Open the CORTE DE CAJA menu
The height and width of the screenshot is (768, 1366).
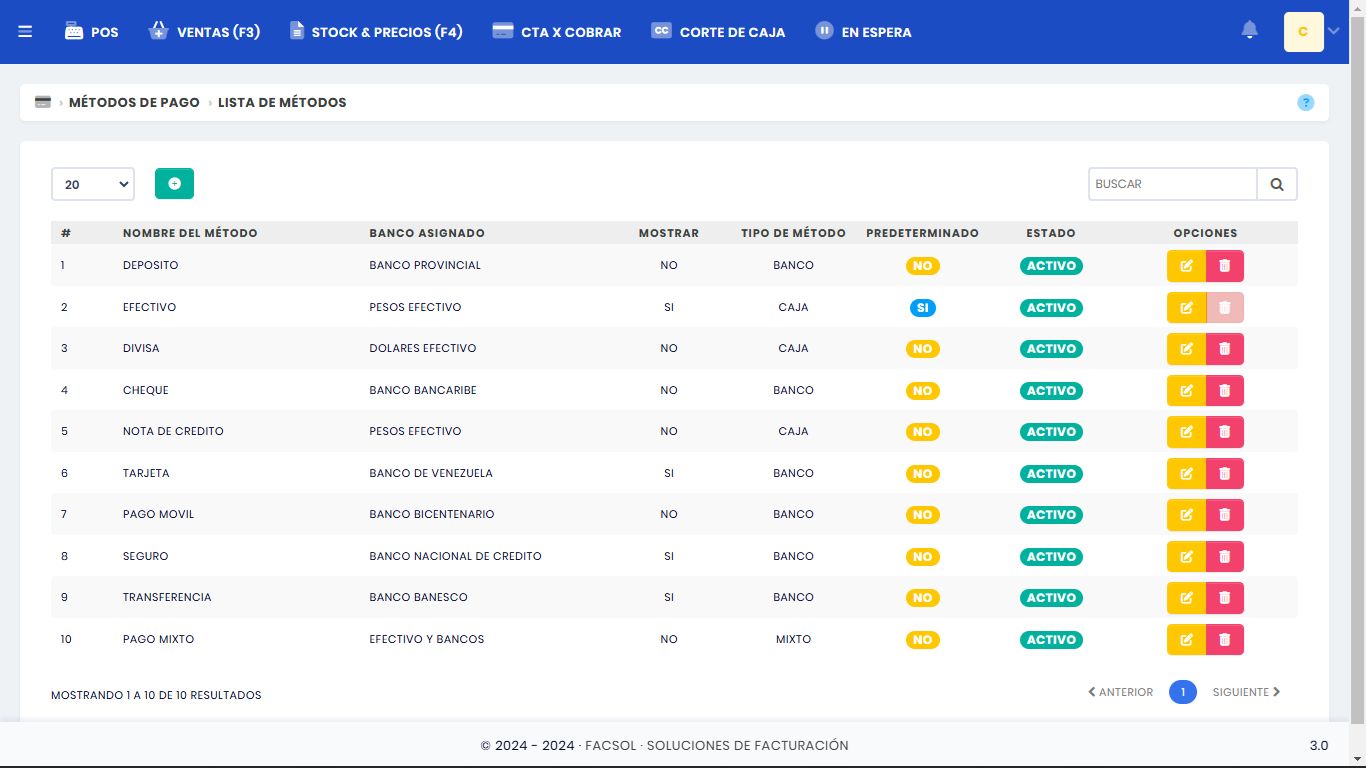tap(718, 32)
